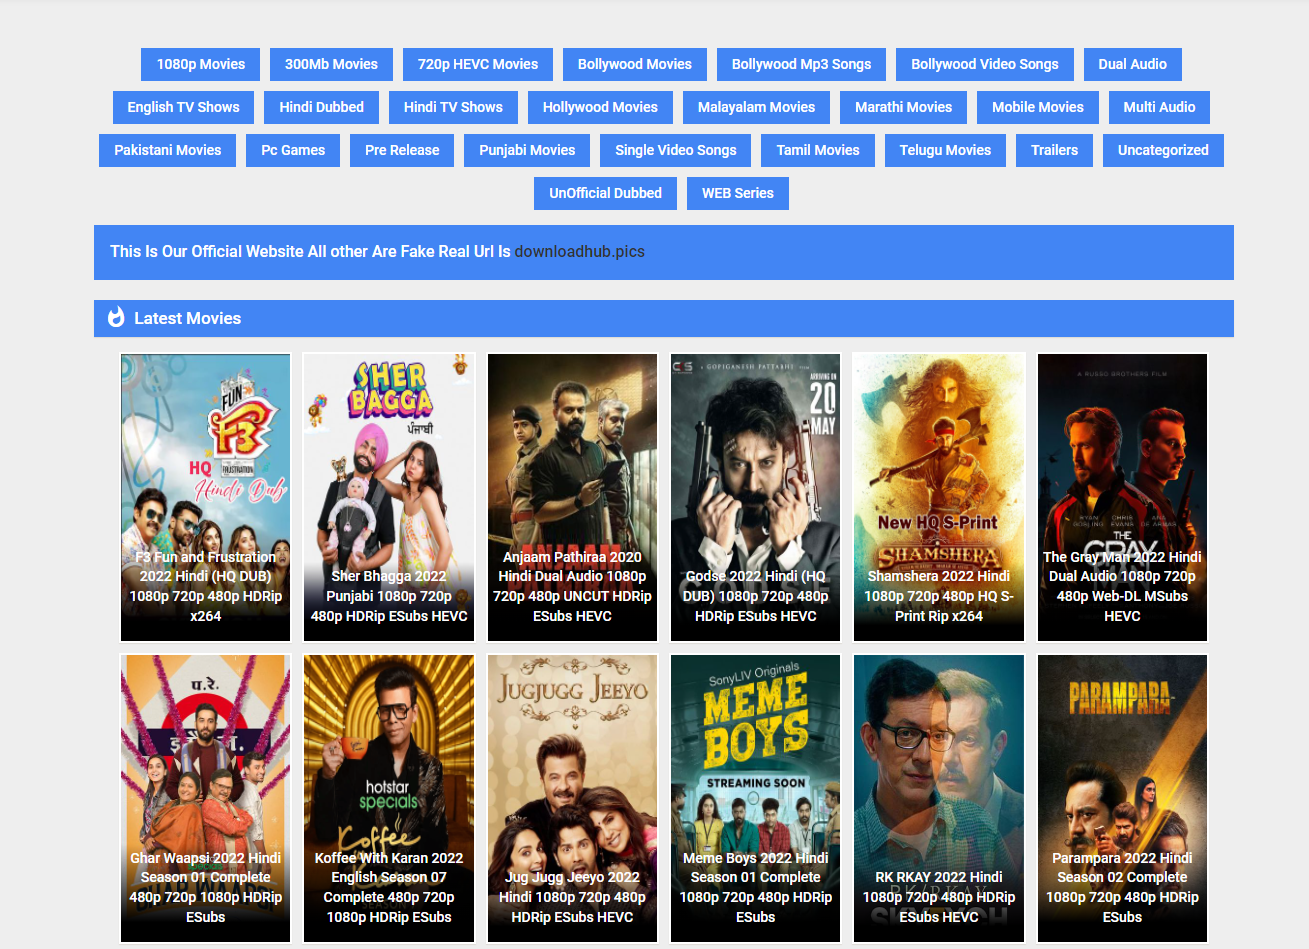Open Ghar Waapsi 2022 series poster
This screenshot has width=1309, height=949.
click(206, 798)
